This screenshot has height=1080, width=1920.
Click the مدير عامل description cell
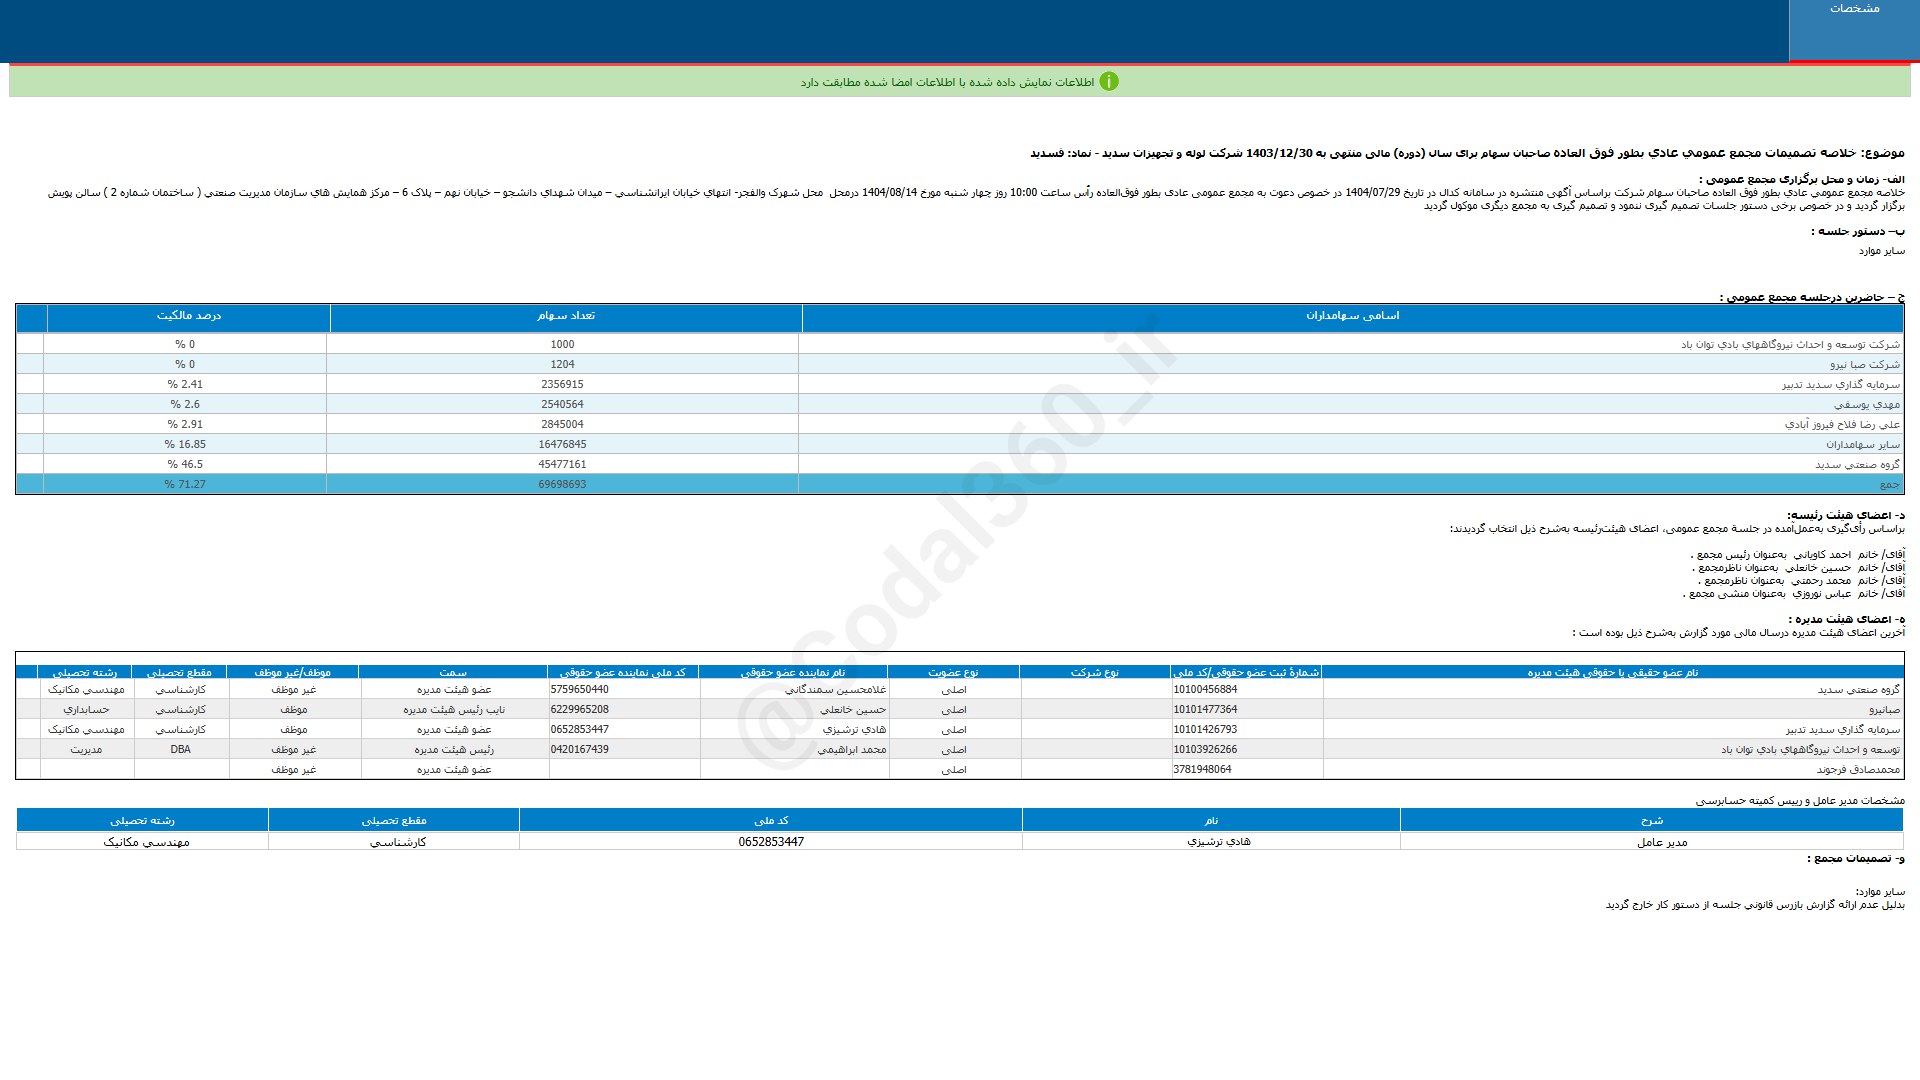(1662, 842)
